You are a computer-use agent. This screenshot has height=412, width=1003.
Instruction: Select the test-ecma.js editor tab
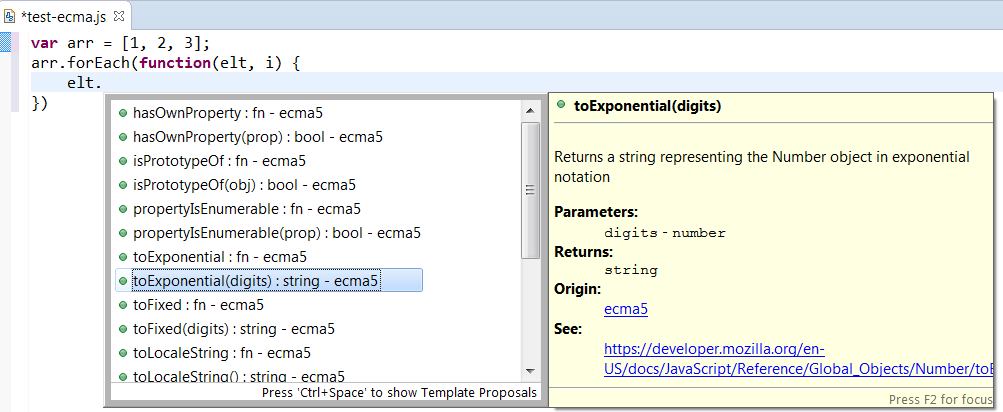tap(64, 16)
